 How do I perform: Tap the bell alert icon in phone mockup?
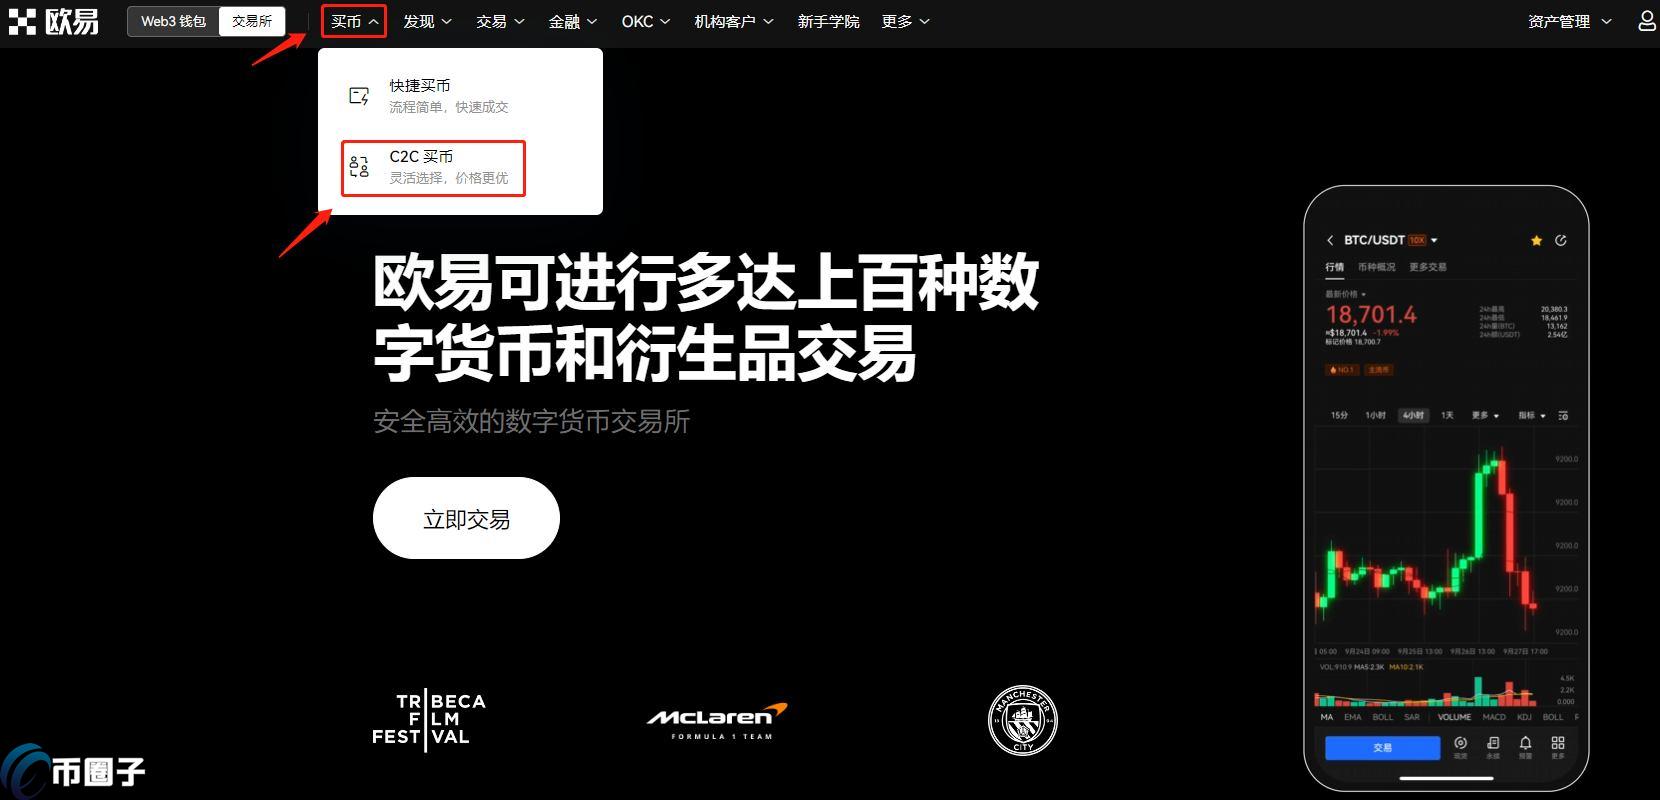[1525, 743]
